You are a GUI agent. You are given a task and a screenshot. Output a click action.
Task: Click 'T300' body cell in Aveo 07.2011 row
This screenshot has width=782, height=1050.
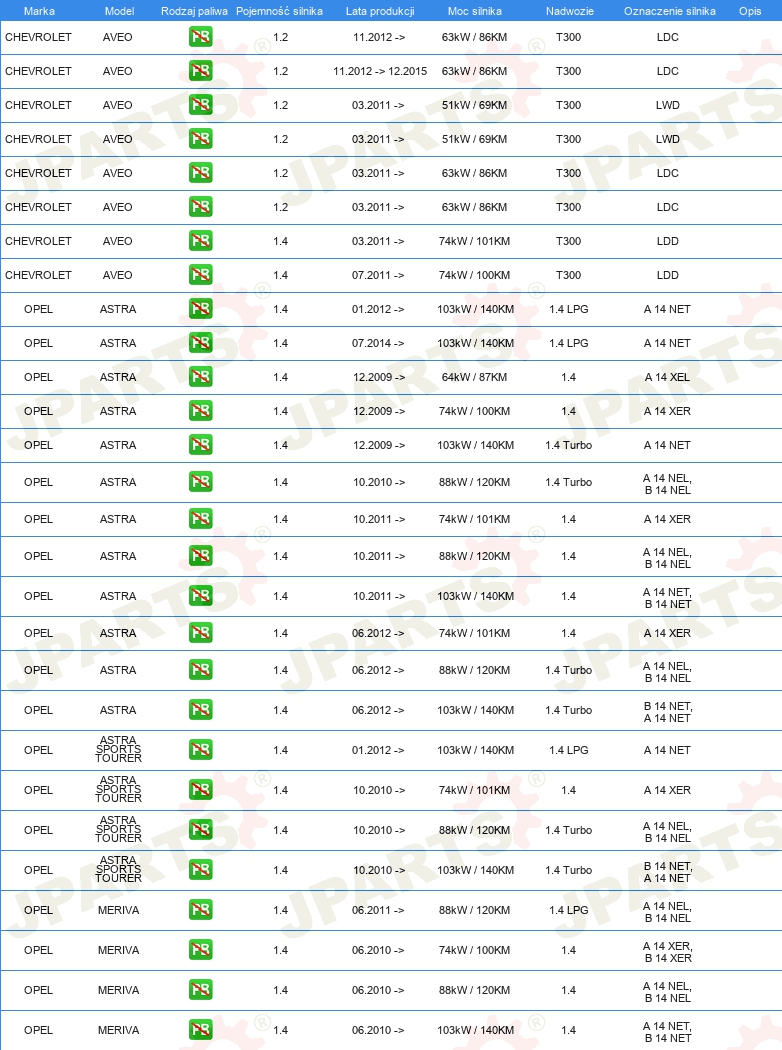568,275
